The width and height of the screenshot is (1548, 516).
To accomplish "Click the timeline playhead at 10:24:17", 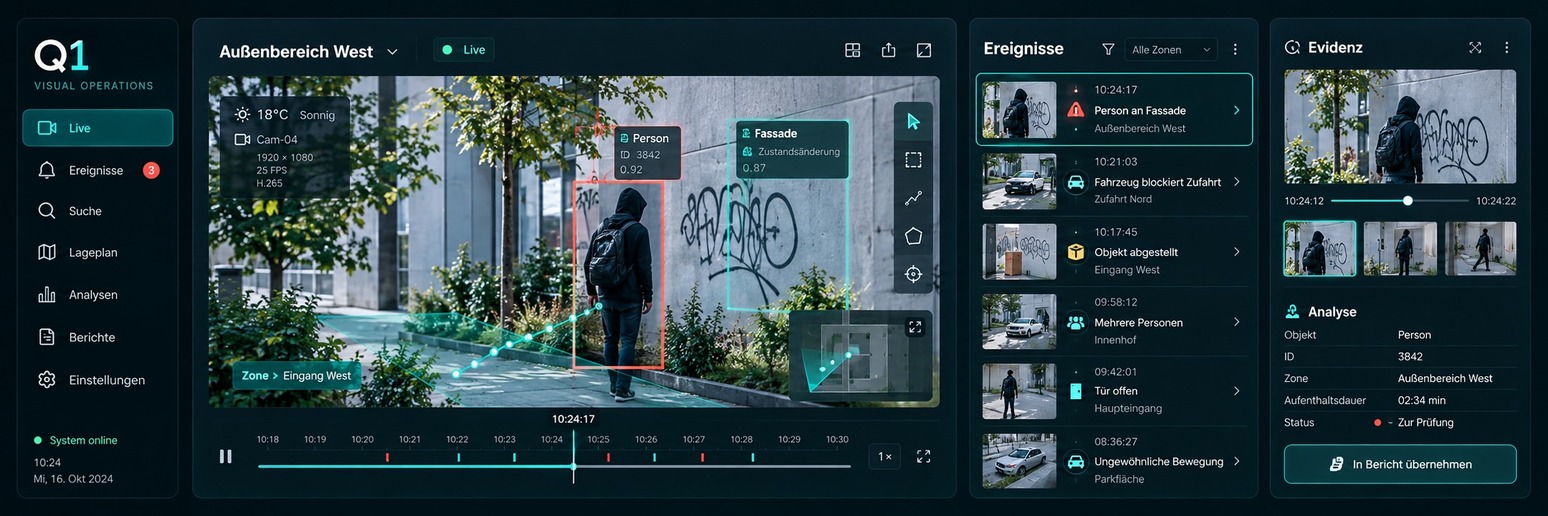I will (573, 466).
